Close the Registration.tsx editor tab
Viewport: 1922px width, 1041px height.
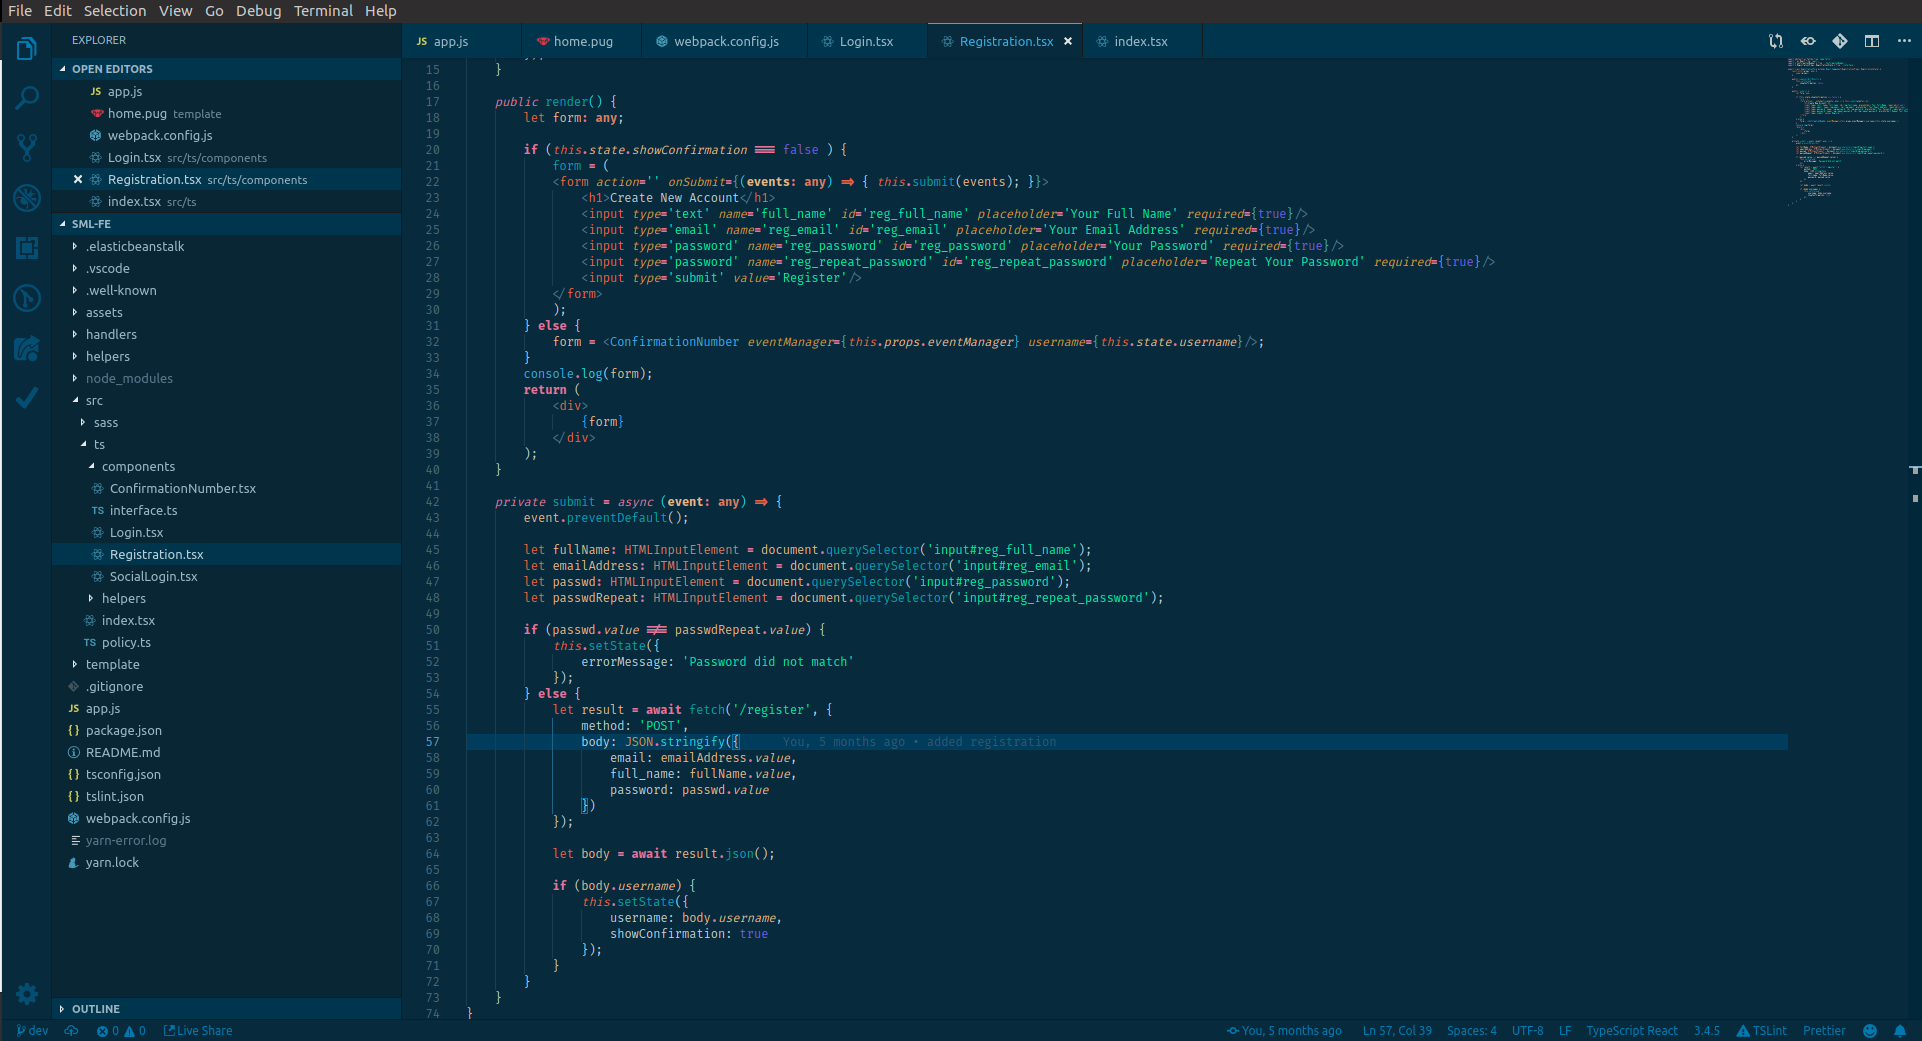1068,42
